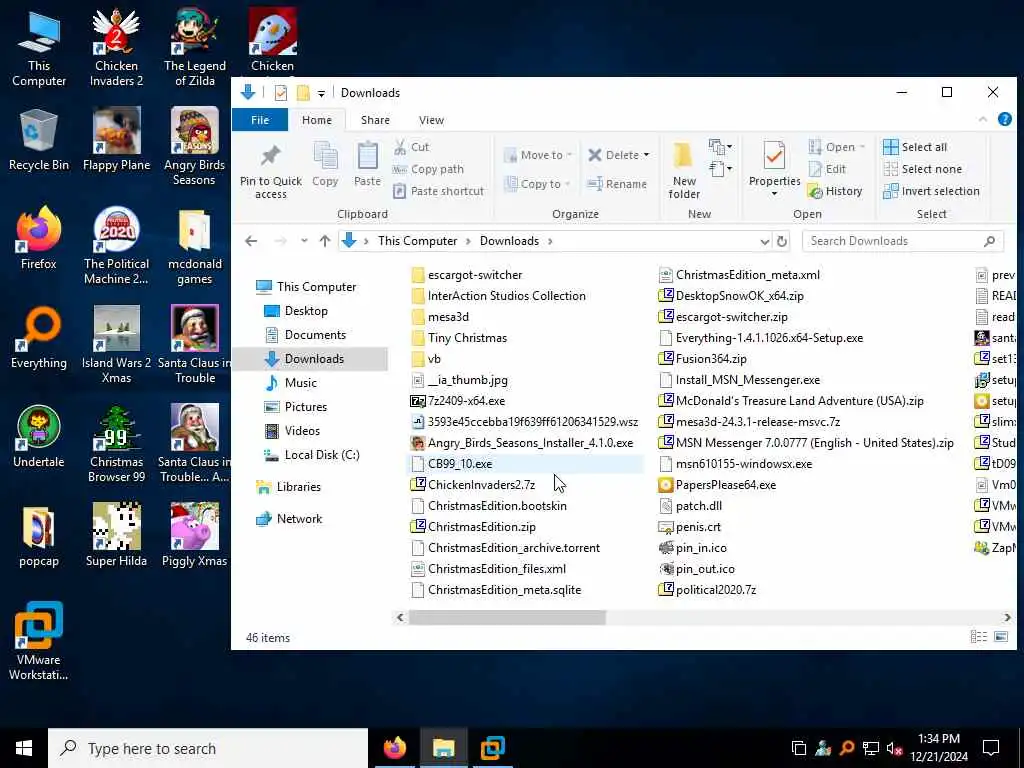Click the Rename ribbon command
Image resolution: width=1024 pixels, height=768 pixels.
tap(617, 184)
